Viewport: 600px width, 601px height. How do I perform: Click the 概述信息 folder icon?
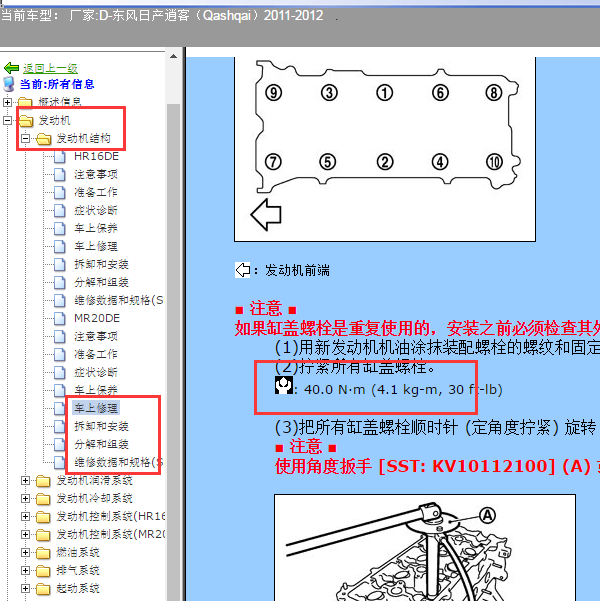25,102
